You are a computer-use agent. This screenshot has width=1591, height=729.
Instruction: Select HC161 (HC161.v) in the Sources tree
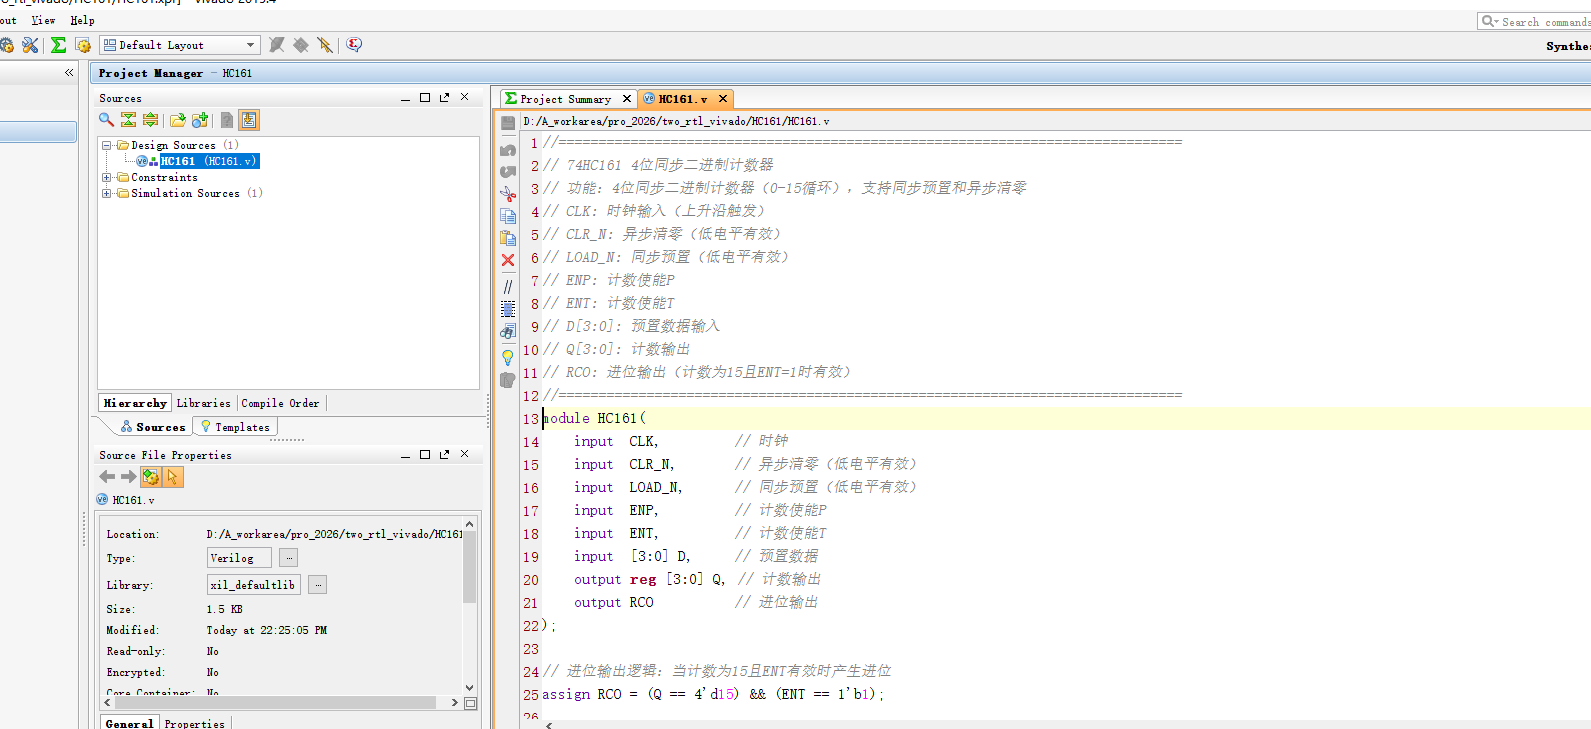click(208, 161)
